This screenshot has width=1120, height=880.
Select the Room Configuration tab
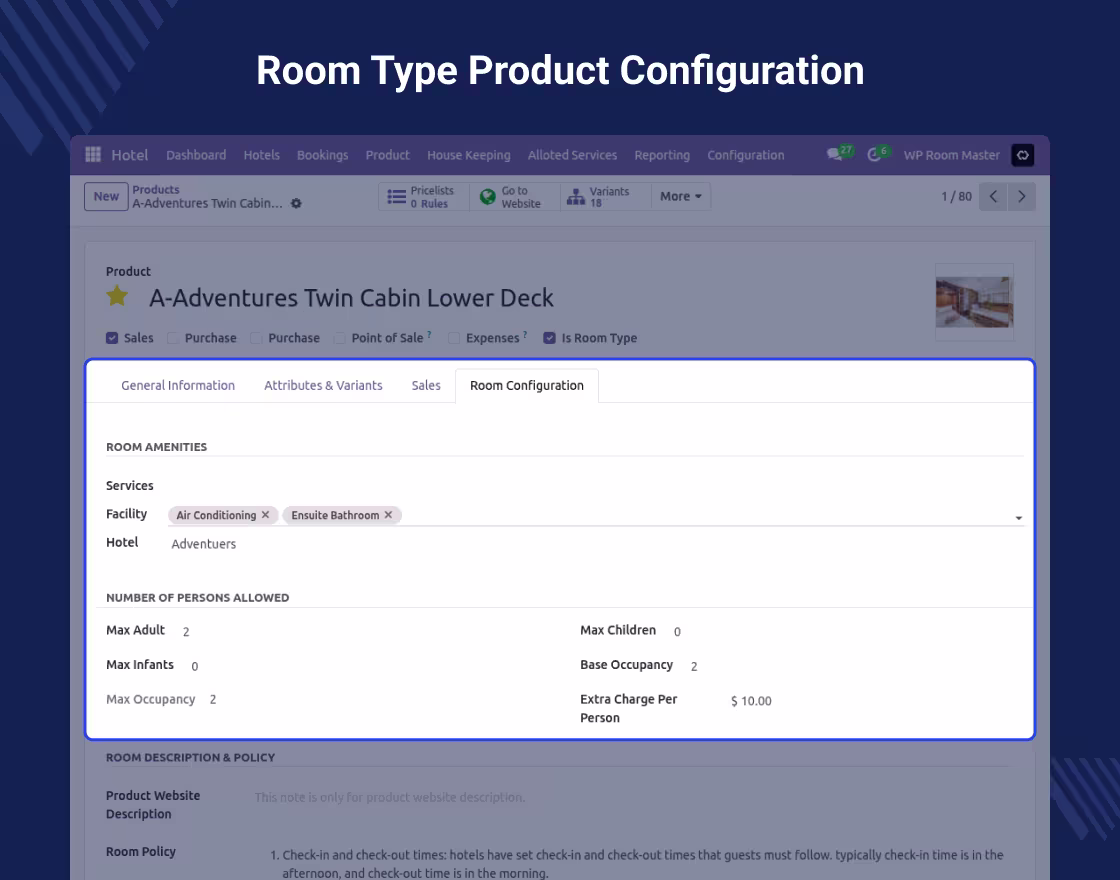click(526, 385)
